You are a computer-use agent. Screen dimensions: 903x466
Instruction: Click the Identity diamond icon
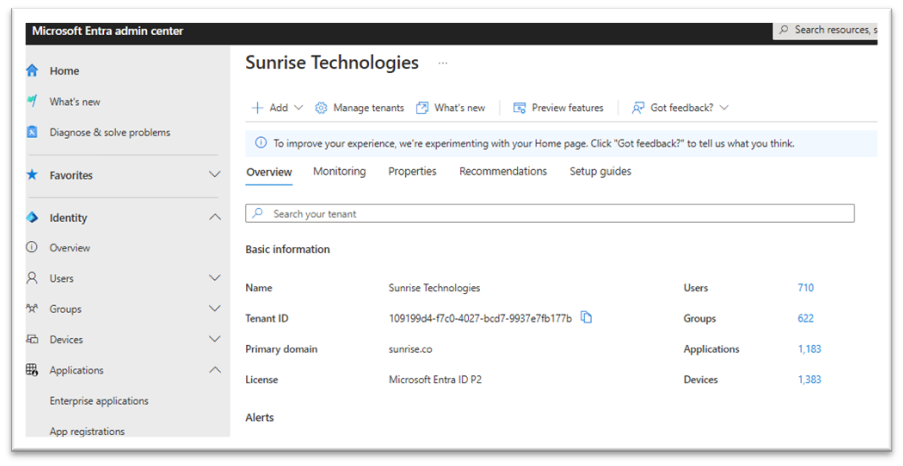(x=32, y=217)
